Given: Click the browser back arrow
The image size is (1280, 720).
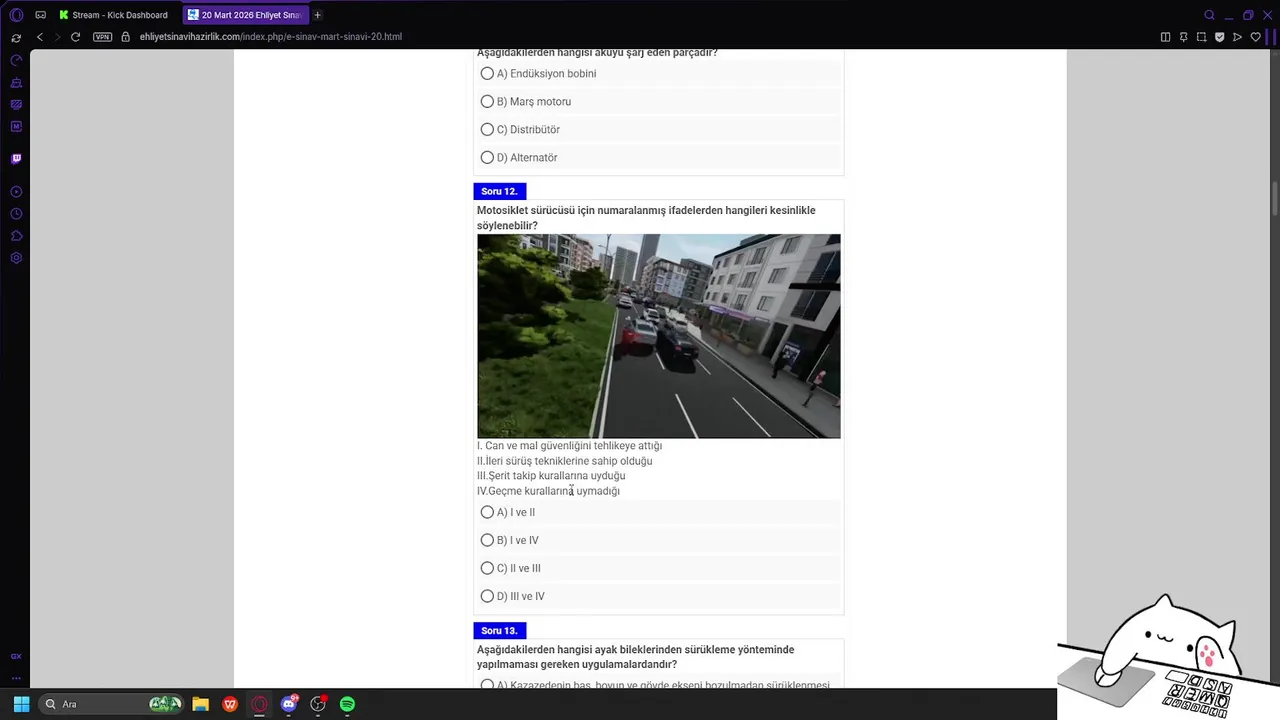Looking at the screenshot, I should click(40, 37).
